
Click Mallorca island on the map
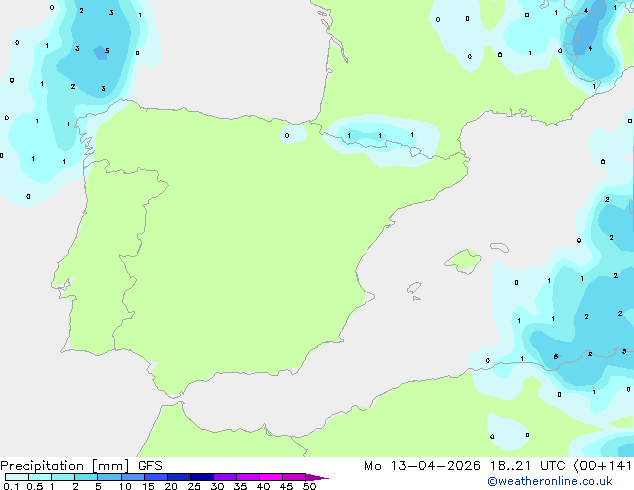[463, 261]
